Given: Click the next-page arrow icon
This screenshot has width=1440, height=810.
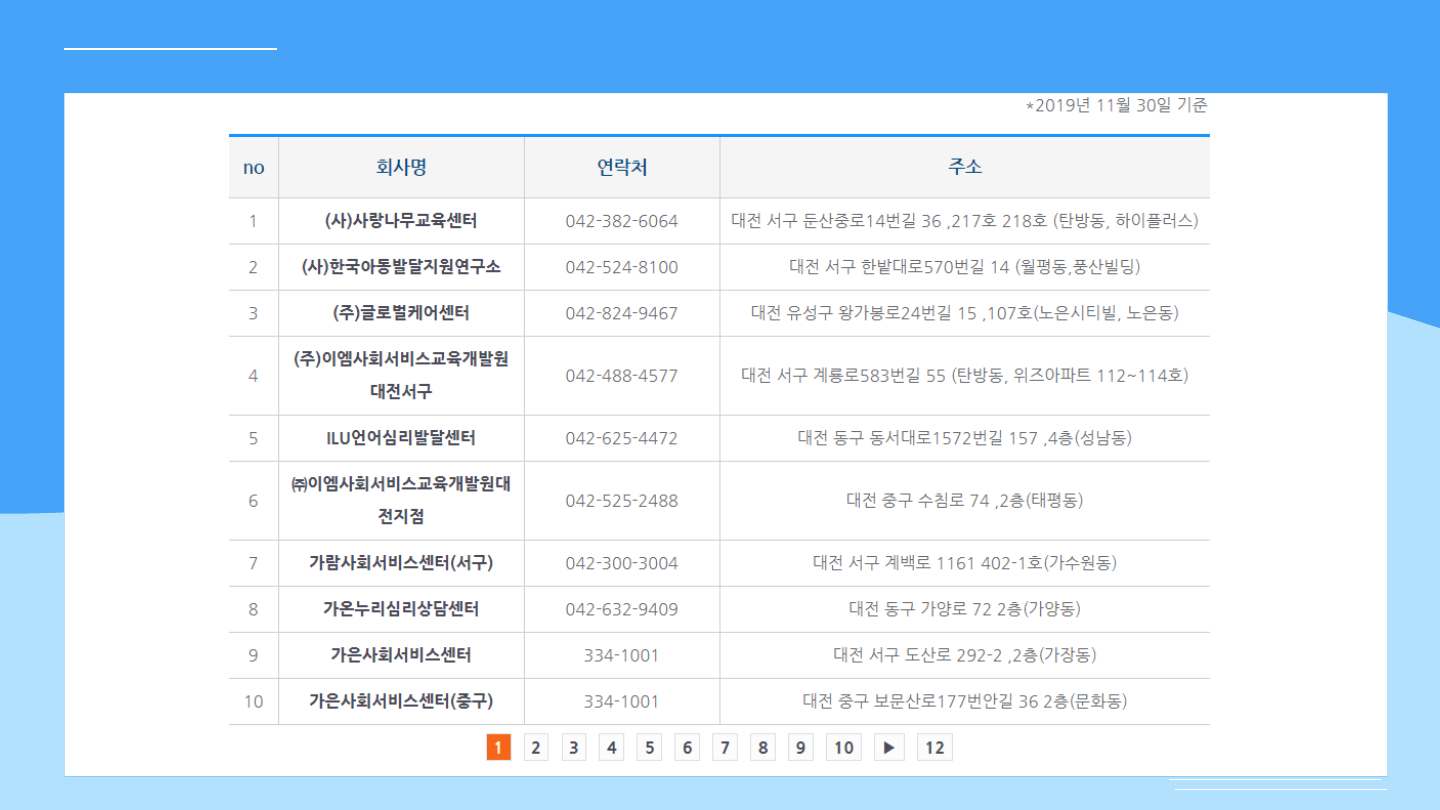Looking at the screenshot, I should [x=889, y=747].
